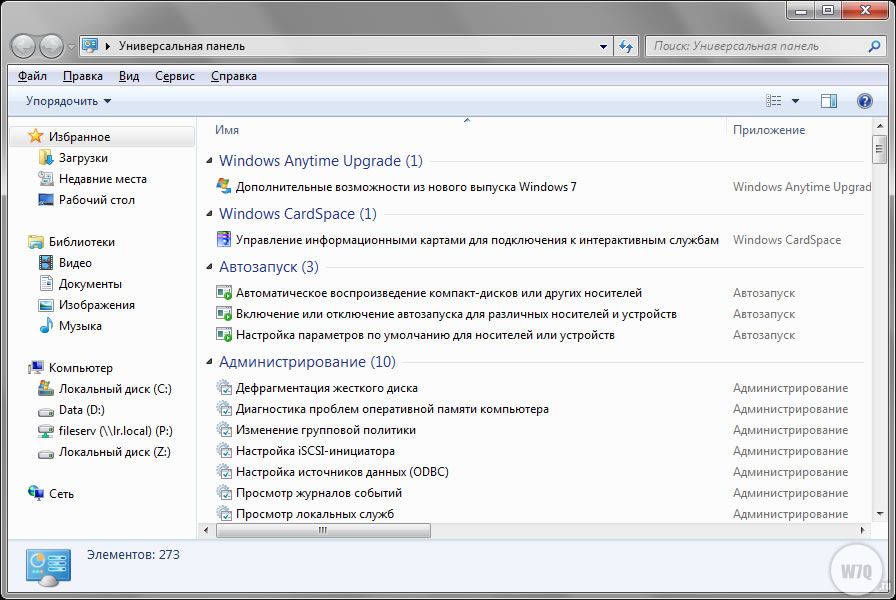Screen dimensions: 896x600
Task: Click the magnifier search icon
Action: coord(874,46)
